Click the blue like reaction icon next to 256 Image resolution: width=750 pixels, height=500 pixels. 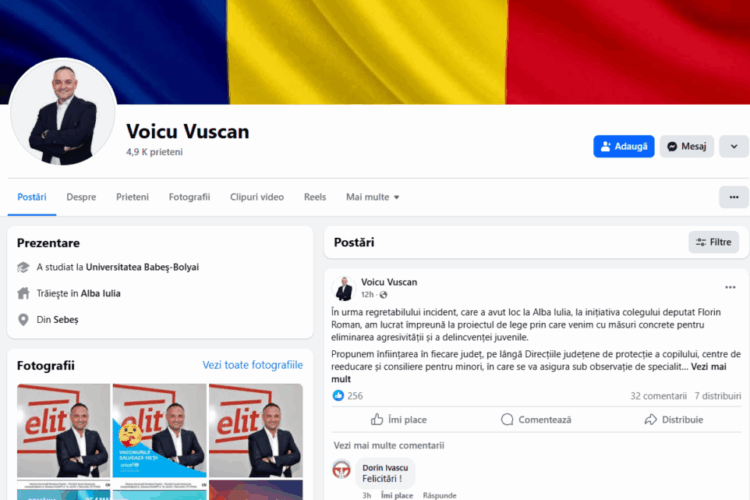point(338,396)
